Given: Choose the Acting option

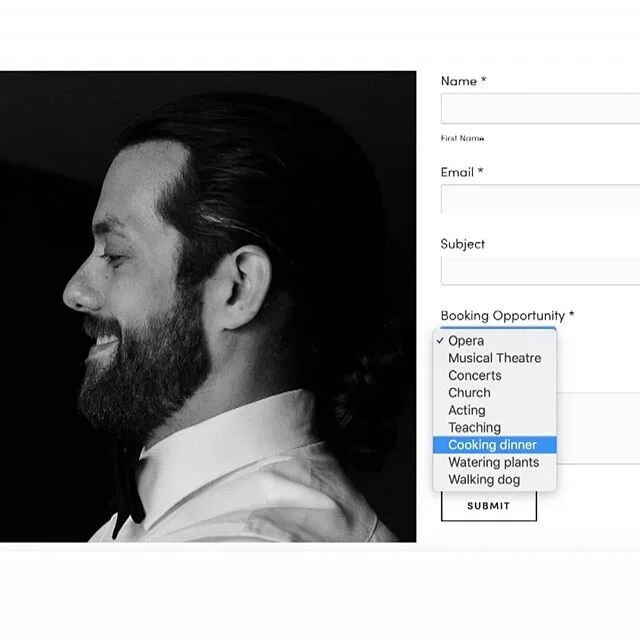Looking at the screenshot, I should point(494,410).
